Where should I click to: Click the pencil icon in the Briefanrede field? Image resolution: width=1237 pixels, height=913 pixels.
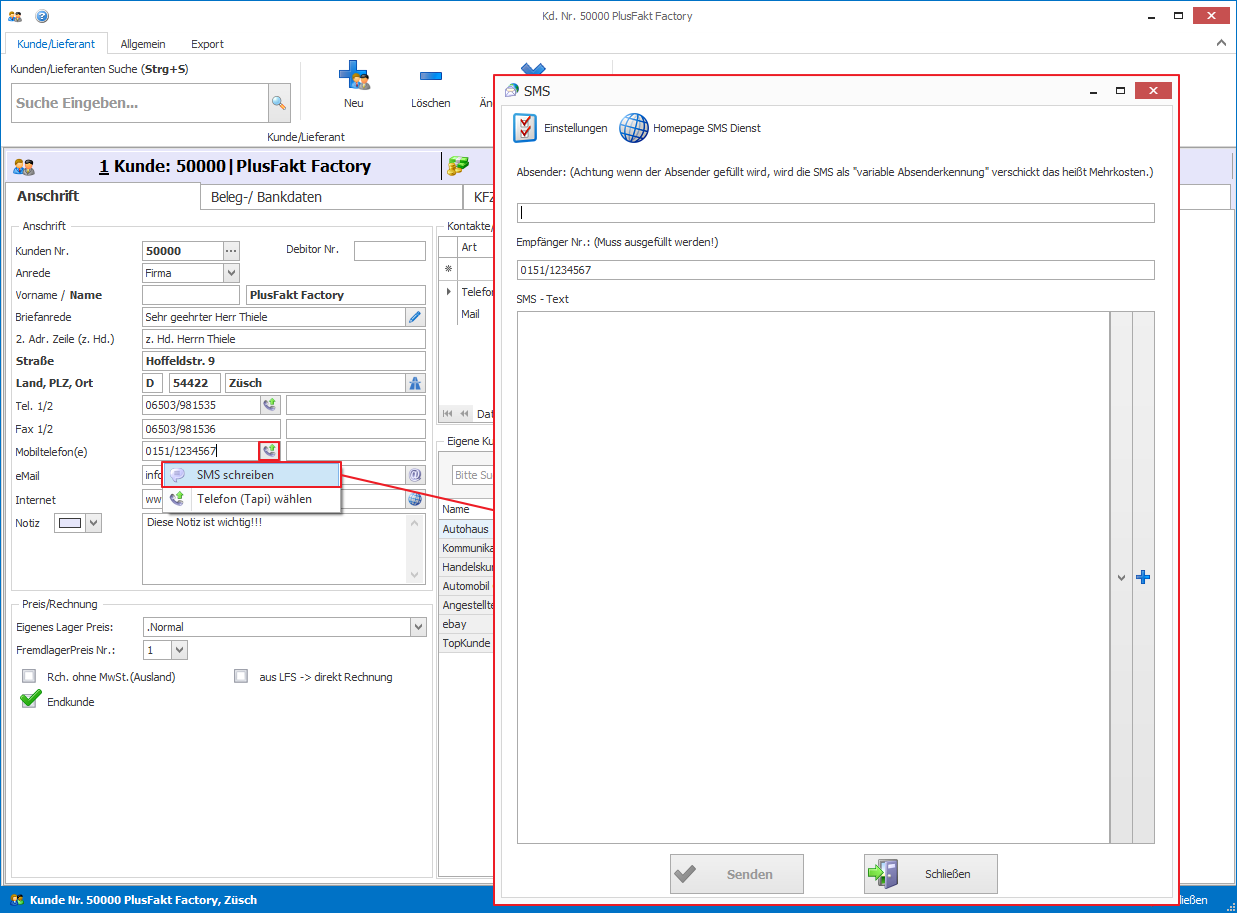[415, 317]
